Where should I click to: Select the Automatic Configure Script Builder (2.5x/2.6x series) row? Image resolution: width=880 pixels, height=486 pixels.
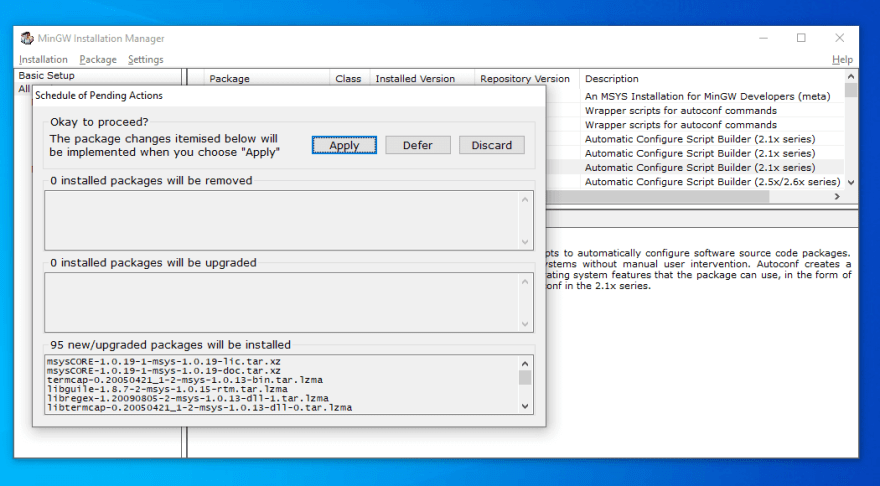(x=712, y=182)
